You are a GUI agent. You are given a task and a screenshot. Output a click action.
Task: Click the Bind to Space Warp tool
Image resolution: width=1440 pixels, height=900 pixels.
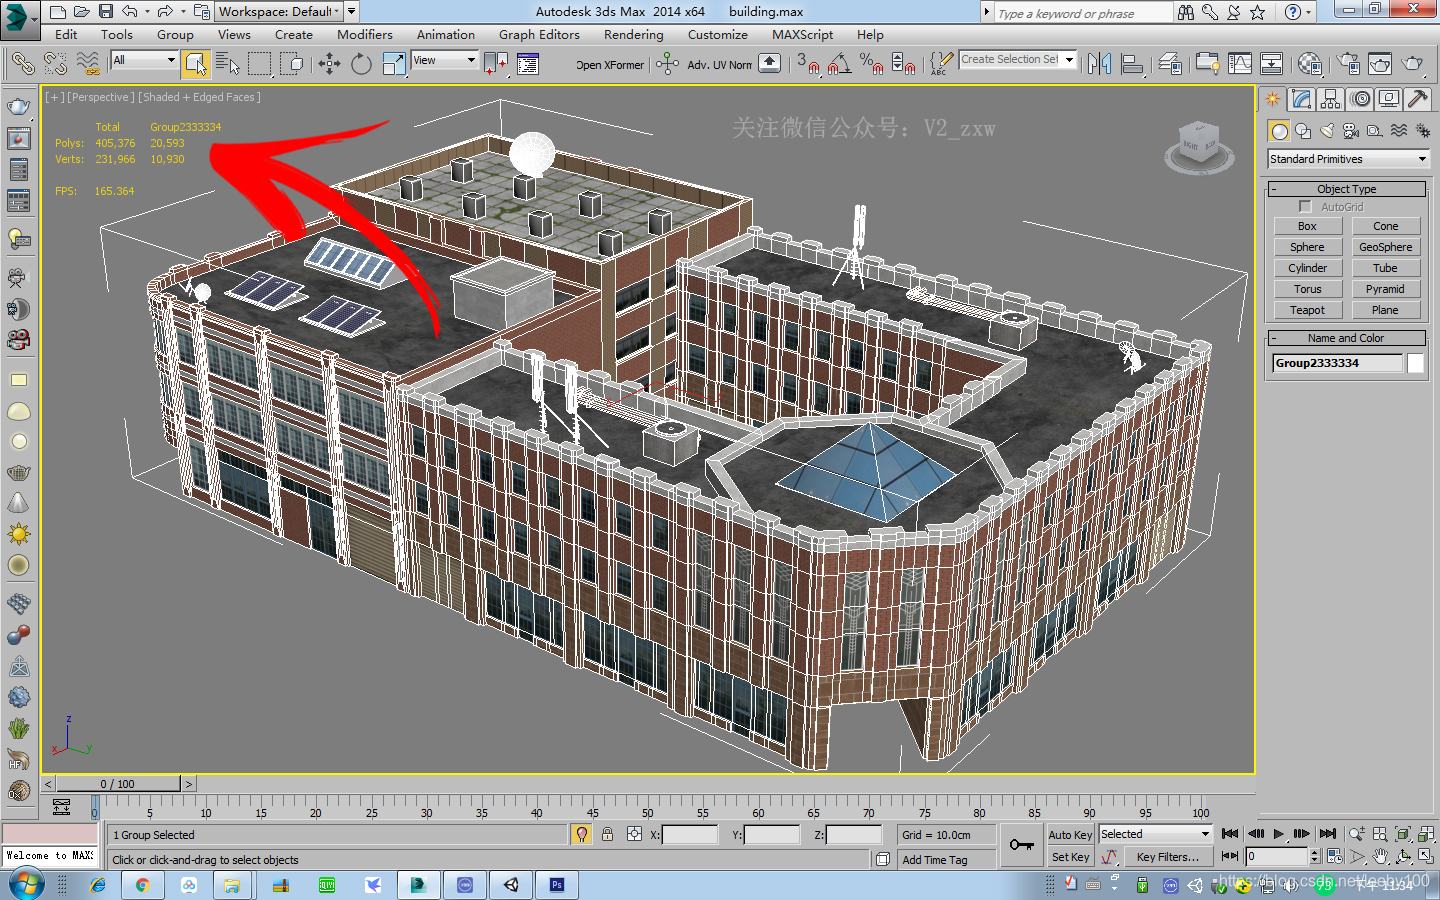[88, 64]
